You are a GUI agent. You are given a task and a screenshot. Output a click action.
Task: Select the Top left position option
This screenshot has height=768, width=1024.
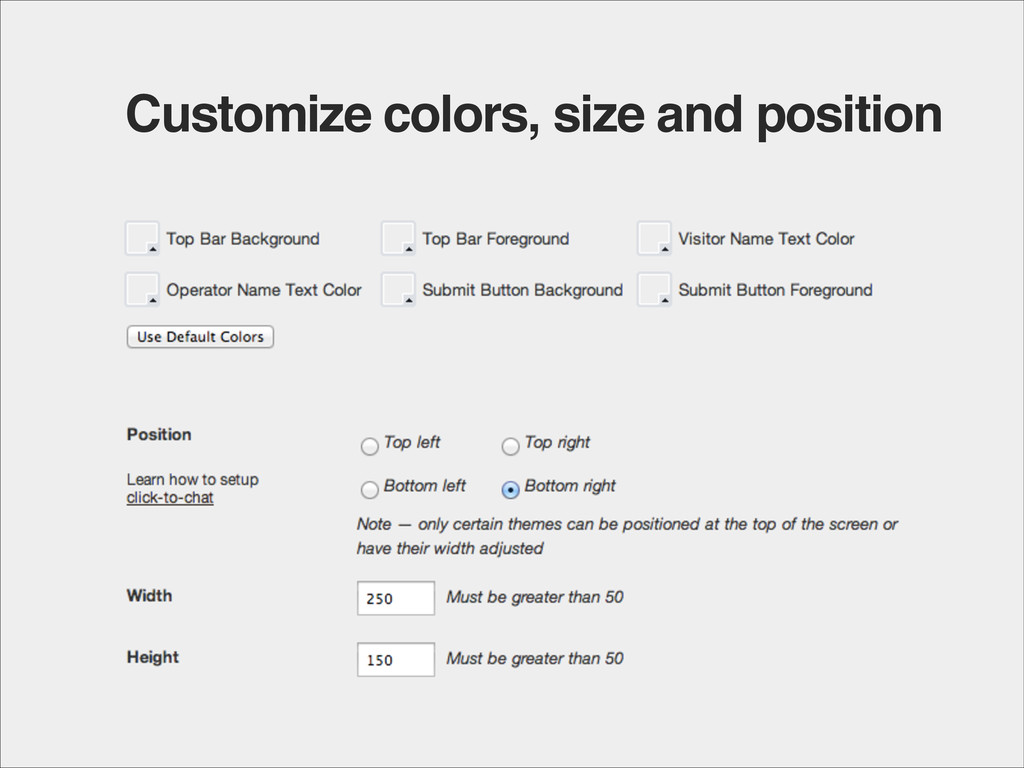coord(370,445)
